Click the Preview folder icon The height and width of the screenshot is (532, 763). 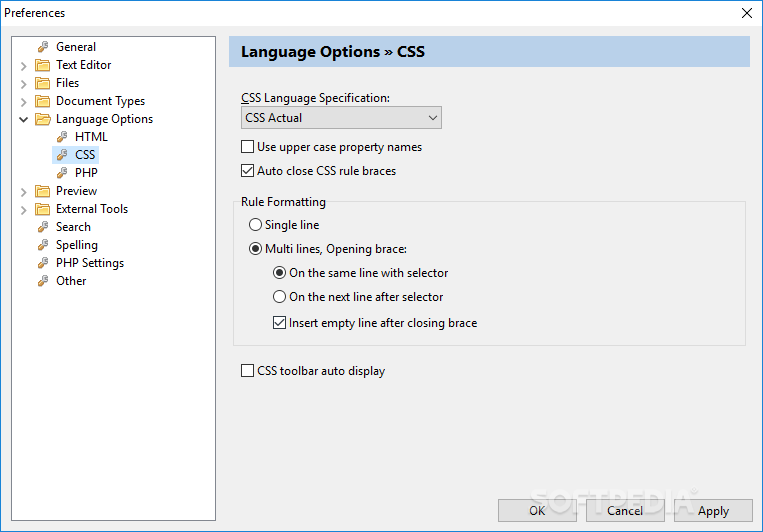click(43, 191)
